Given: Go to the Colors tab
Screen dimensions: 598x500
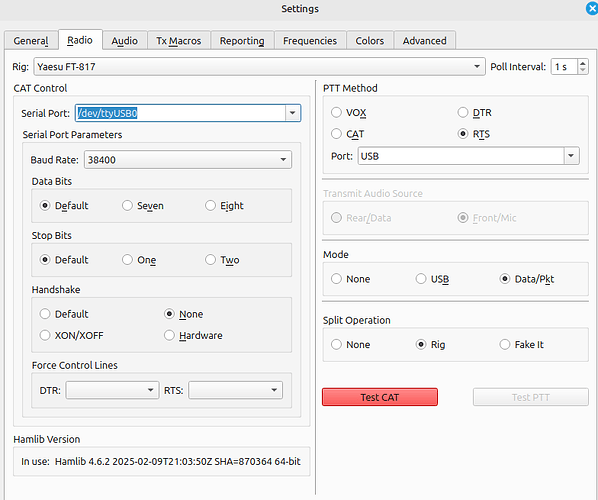Looking at the screenshot, I should 370,40.
